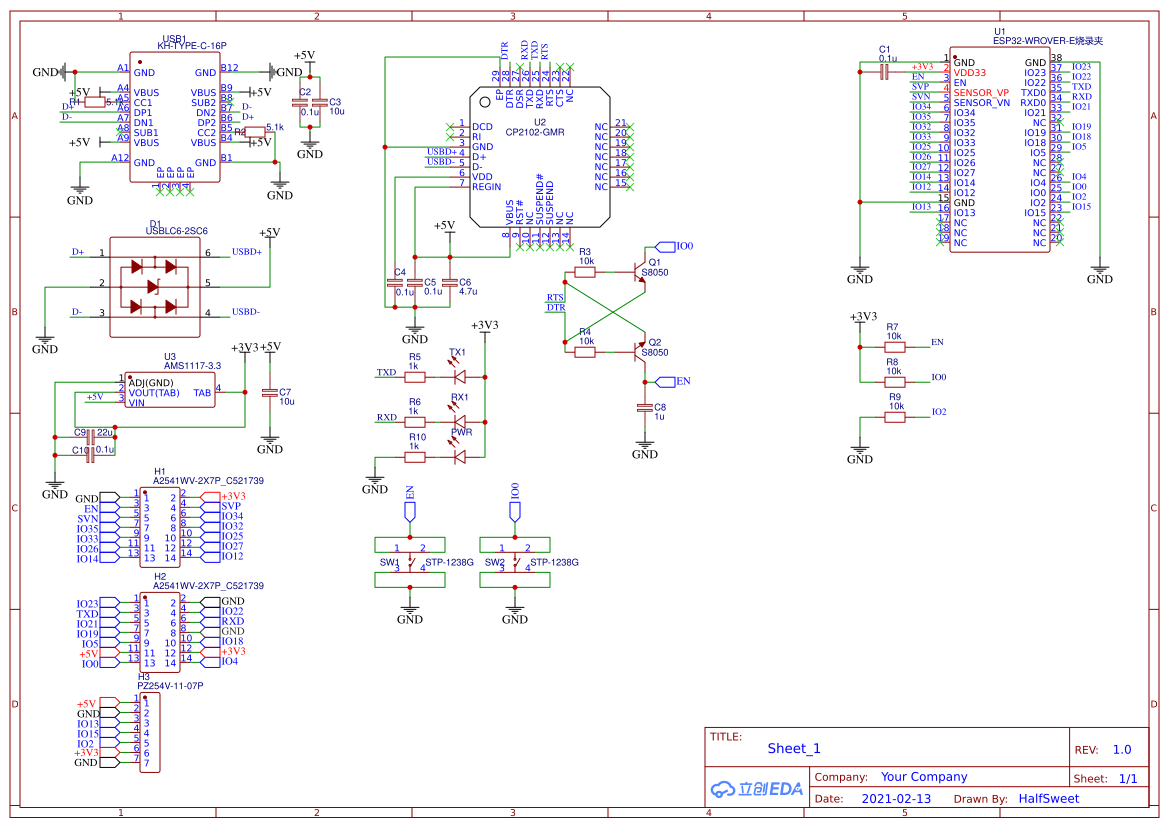Select the R4 10k resistor symbol
Viewport: 1169px width, 828px height.
tap(585, 352)
